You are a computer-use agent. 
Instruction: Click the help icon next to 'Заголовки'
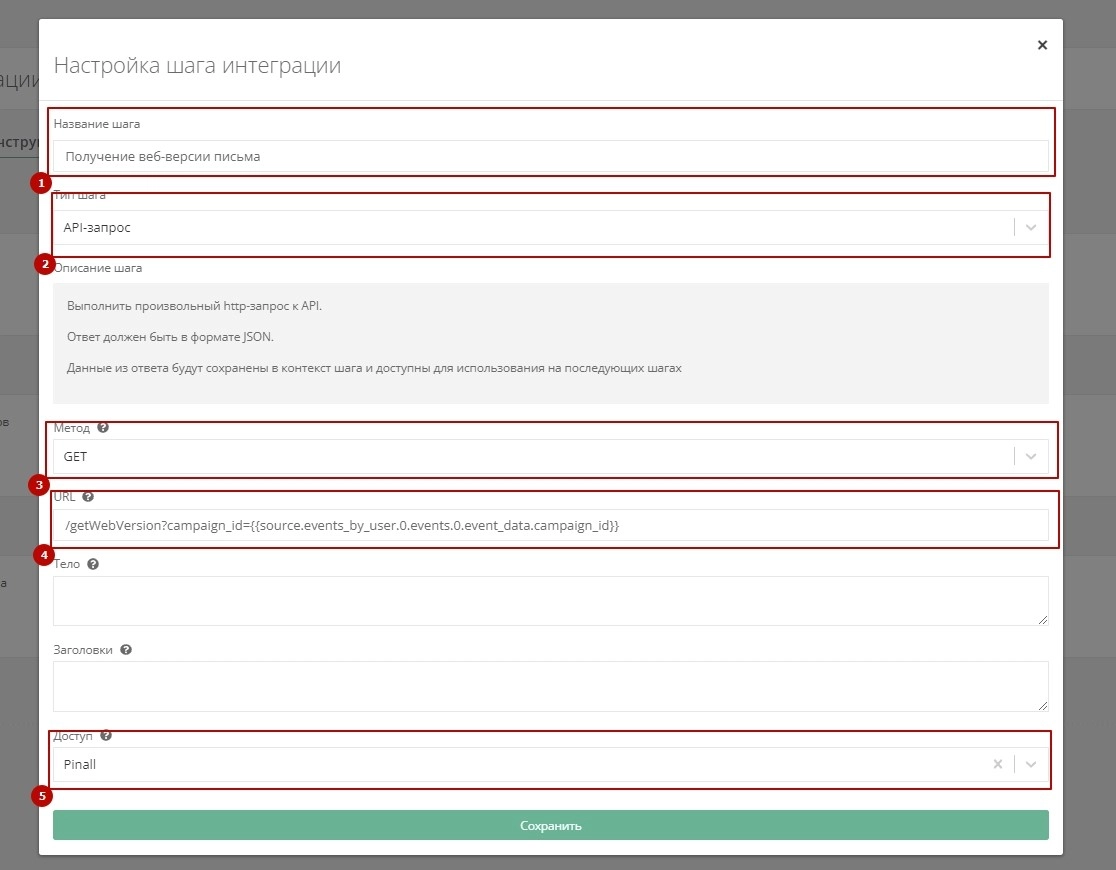126,650
